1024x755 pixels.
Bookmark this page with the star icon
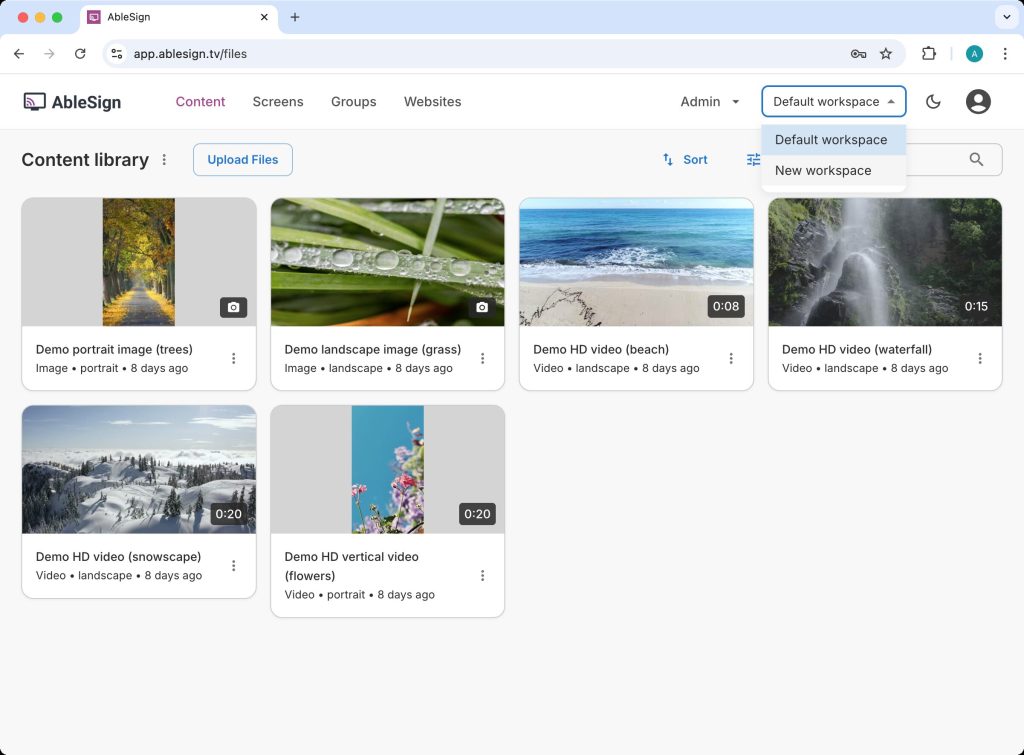click(x=885, y=54)
